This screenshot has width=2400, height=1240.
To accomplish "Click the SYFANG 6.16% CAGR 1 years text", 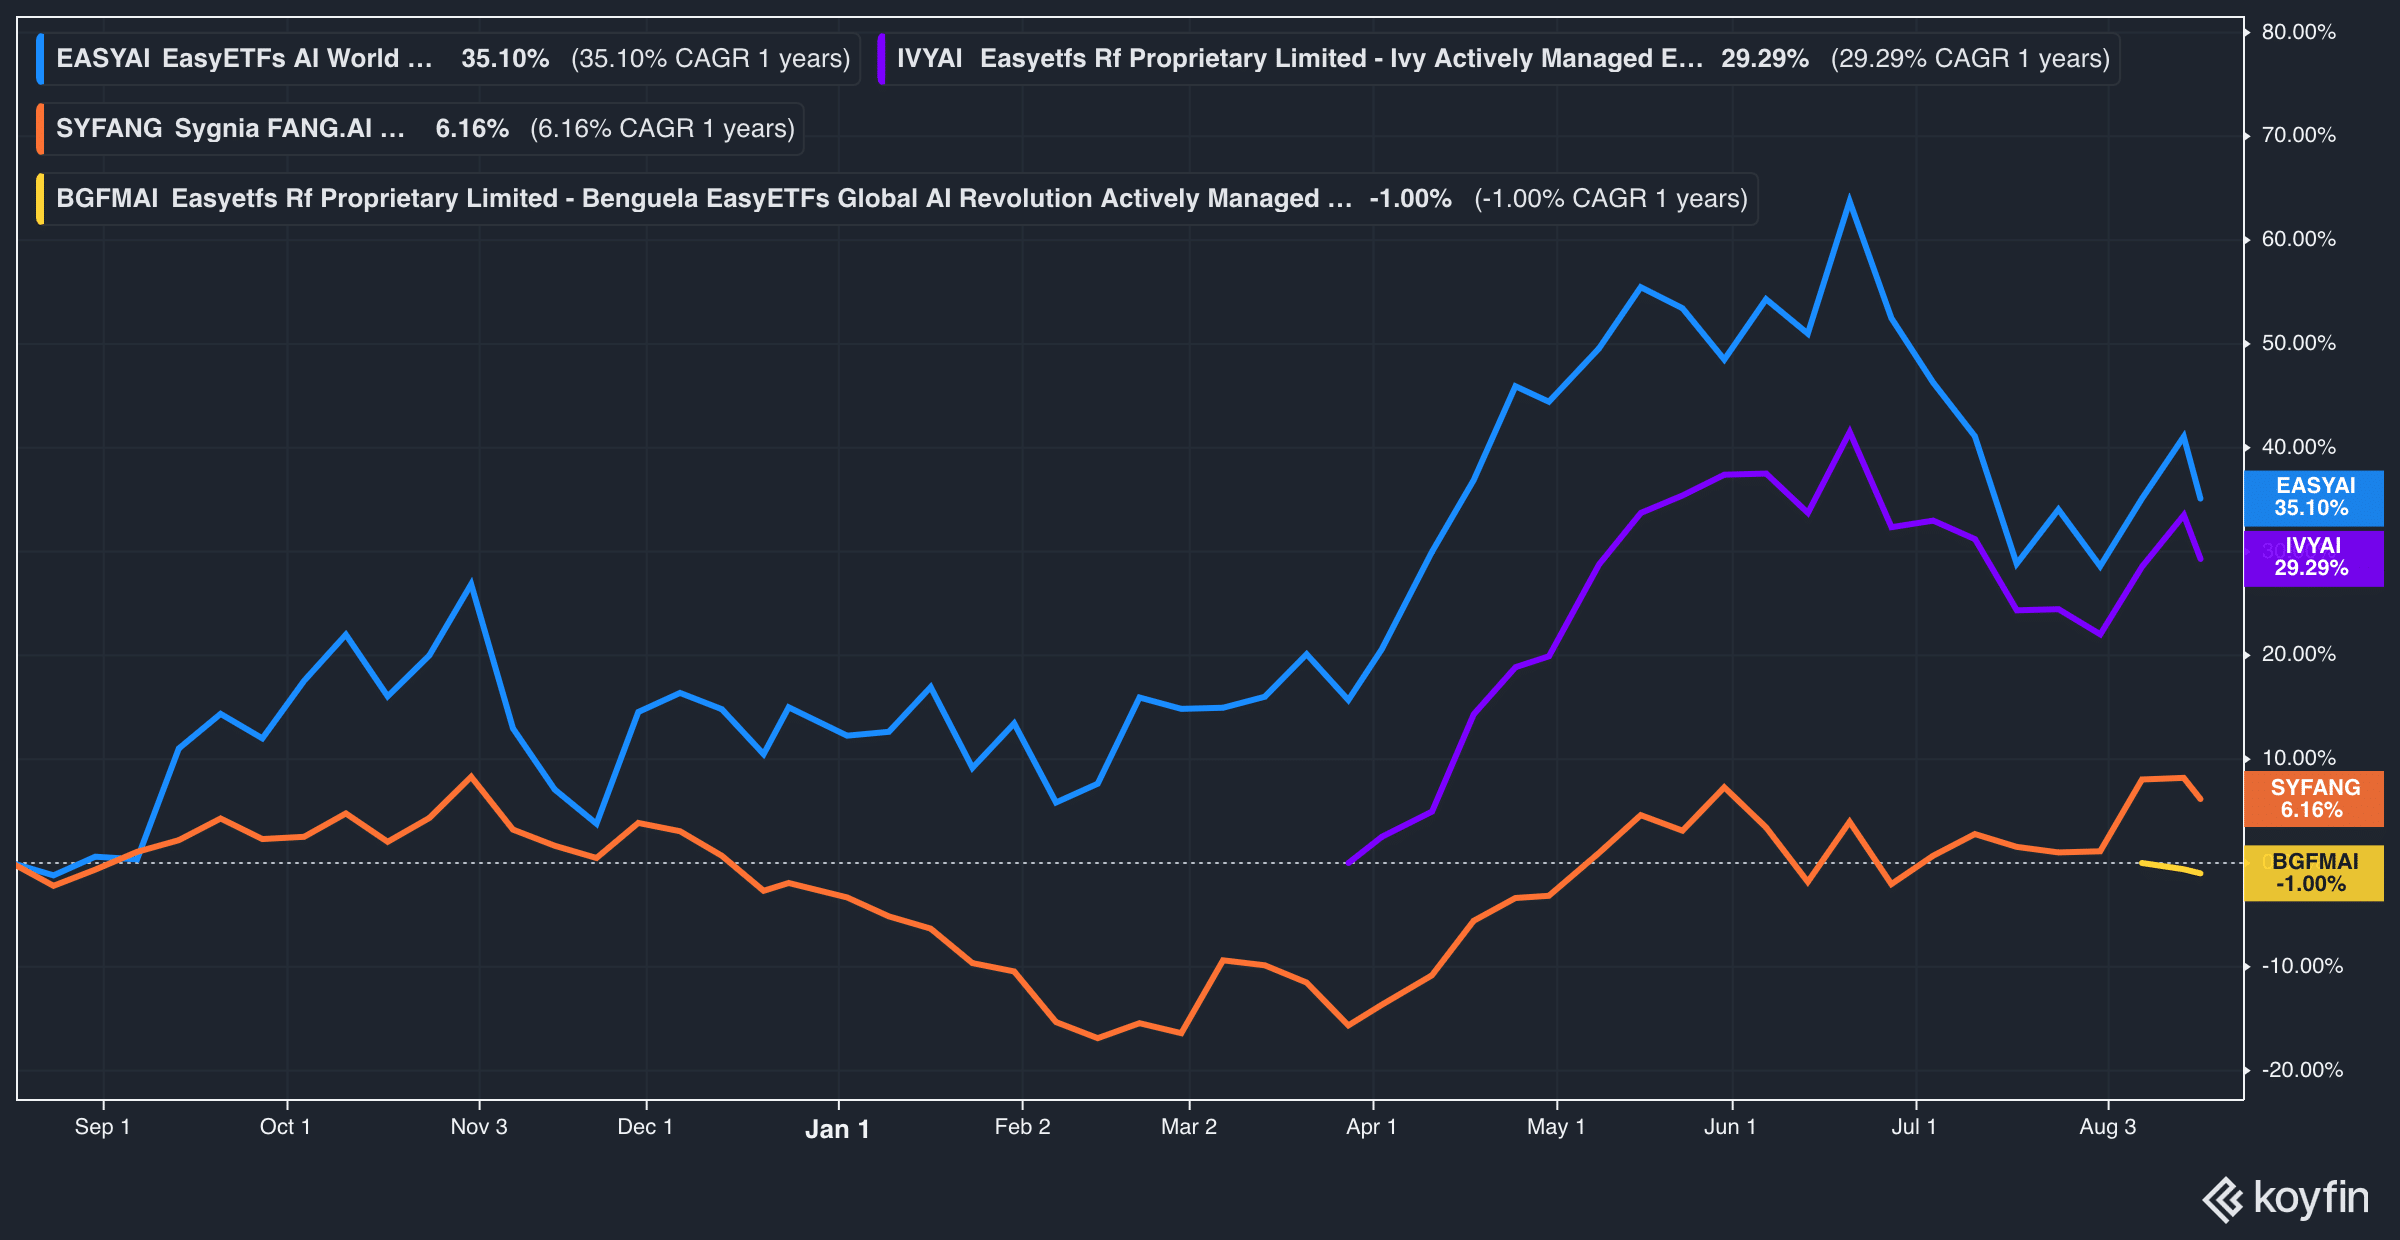I will click(x=662, y=129).
